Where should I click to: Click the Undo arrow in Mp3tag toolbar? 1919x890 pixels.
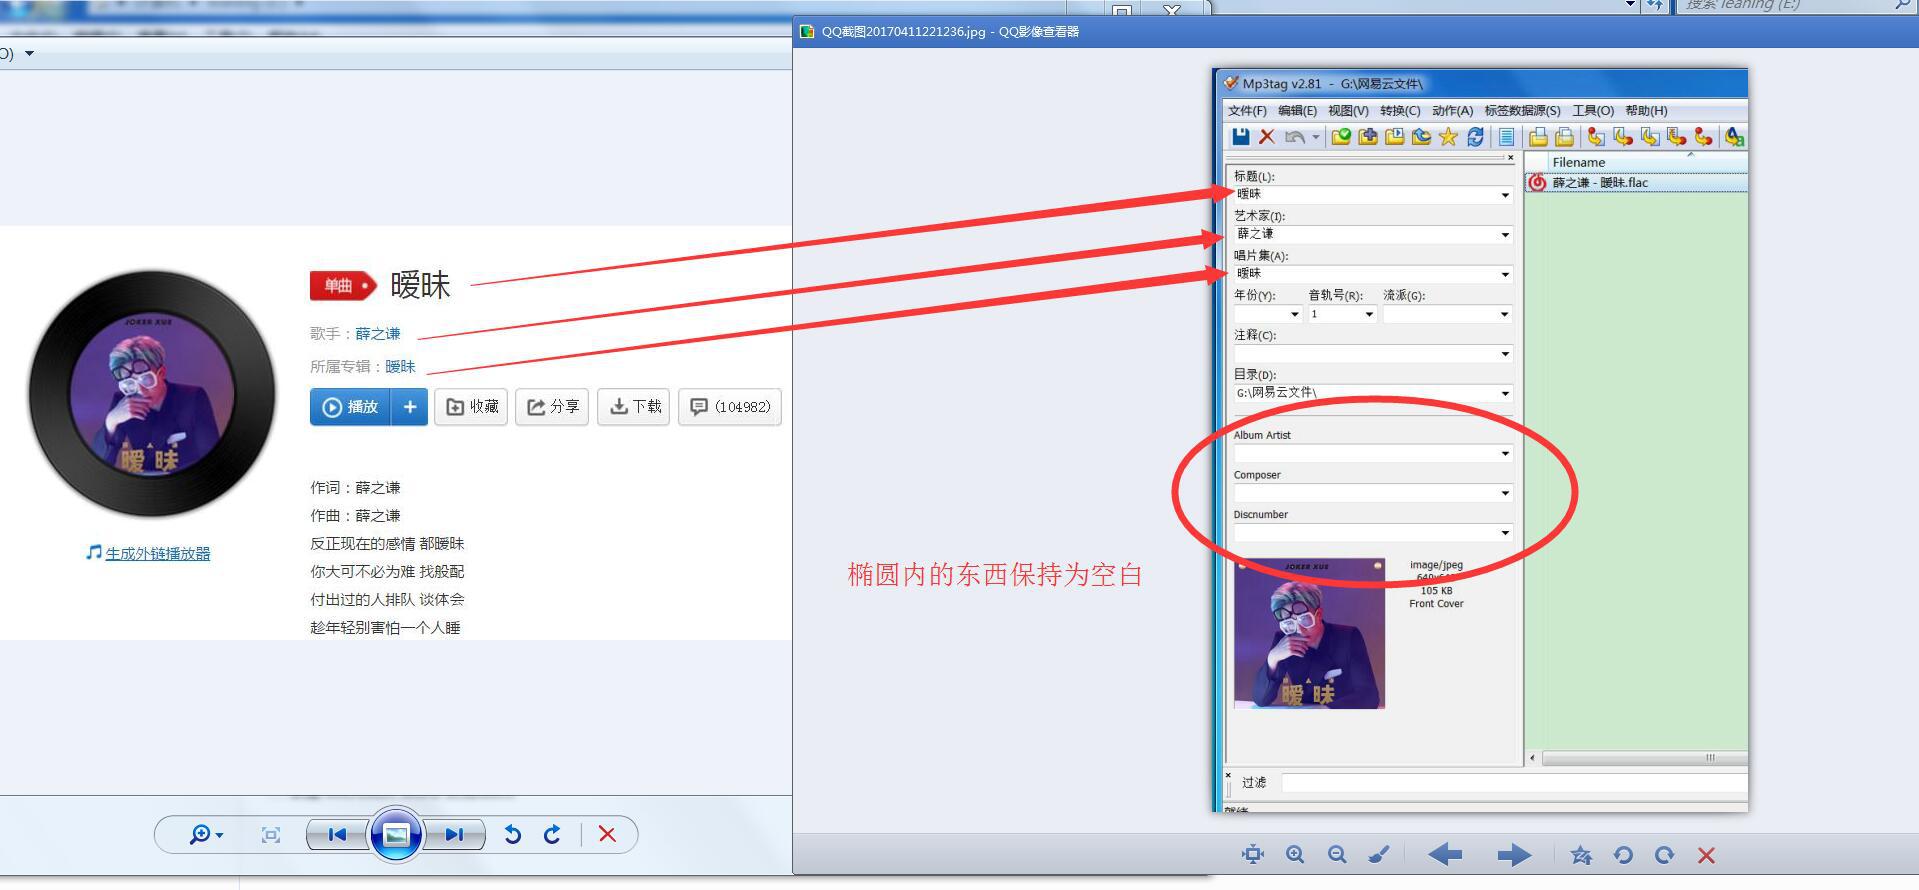tap(1295, 137)
